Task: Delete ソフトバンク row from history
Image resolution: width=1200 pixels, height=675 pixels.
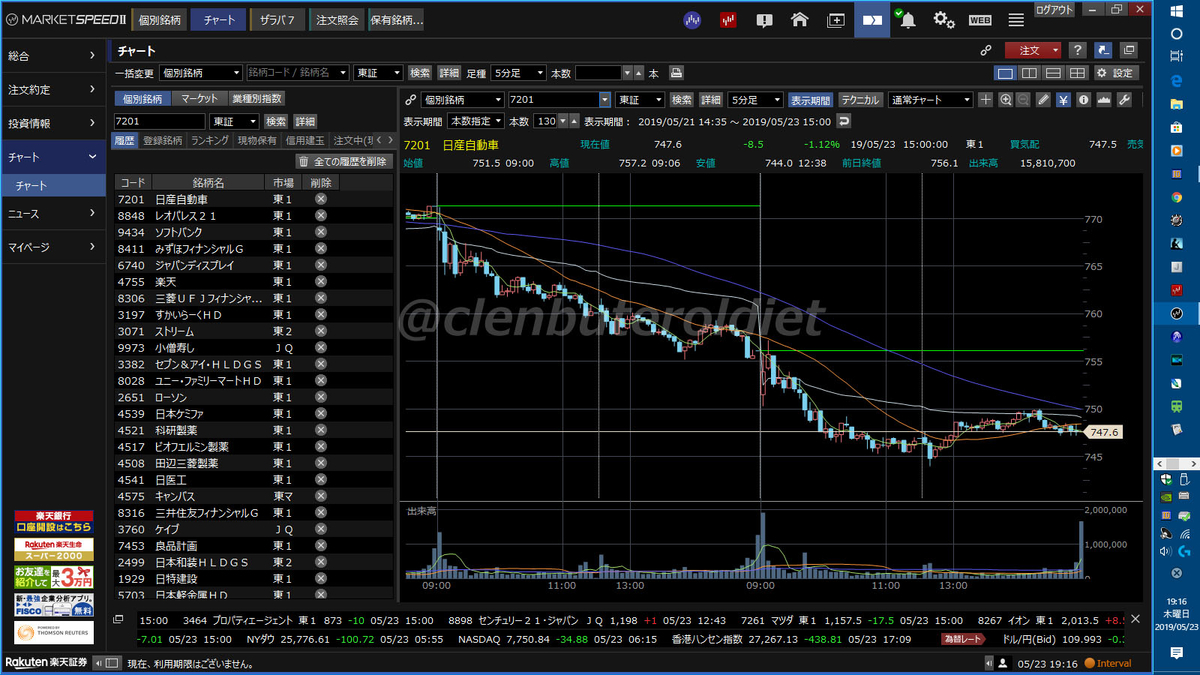Action: click(x=321, y=232)
